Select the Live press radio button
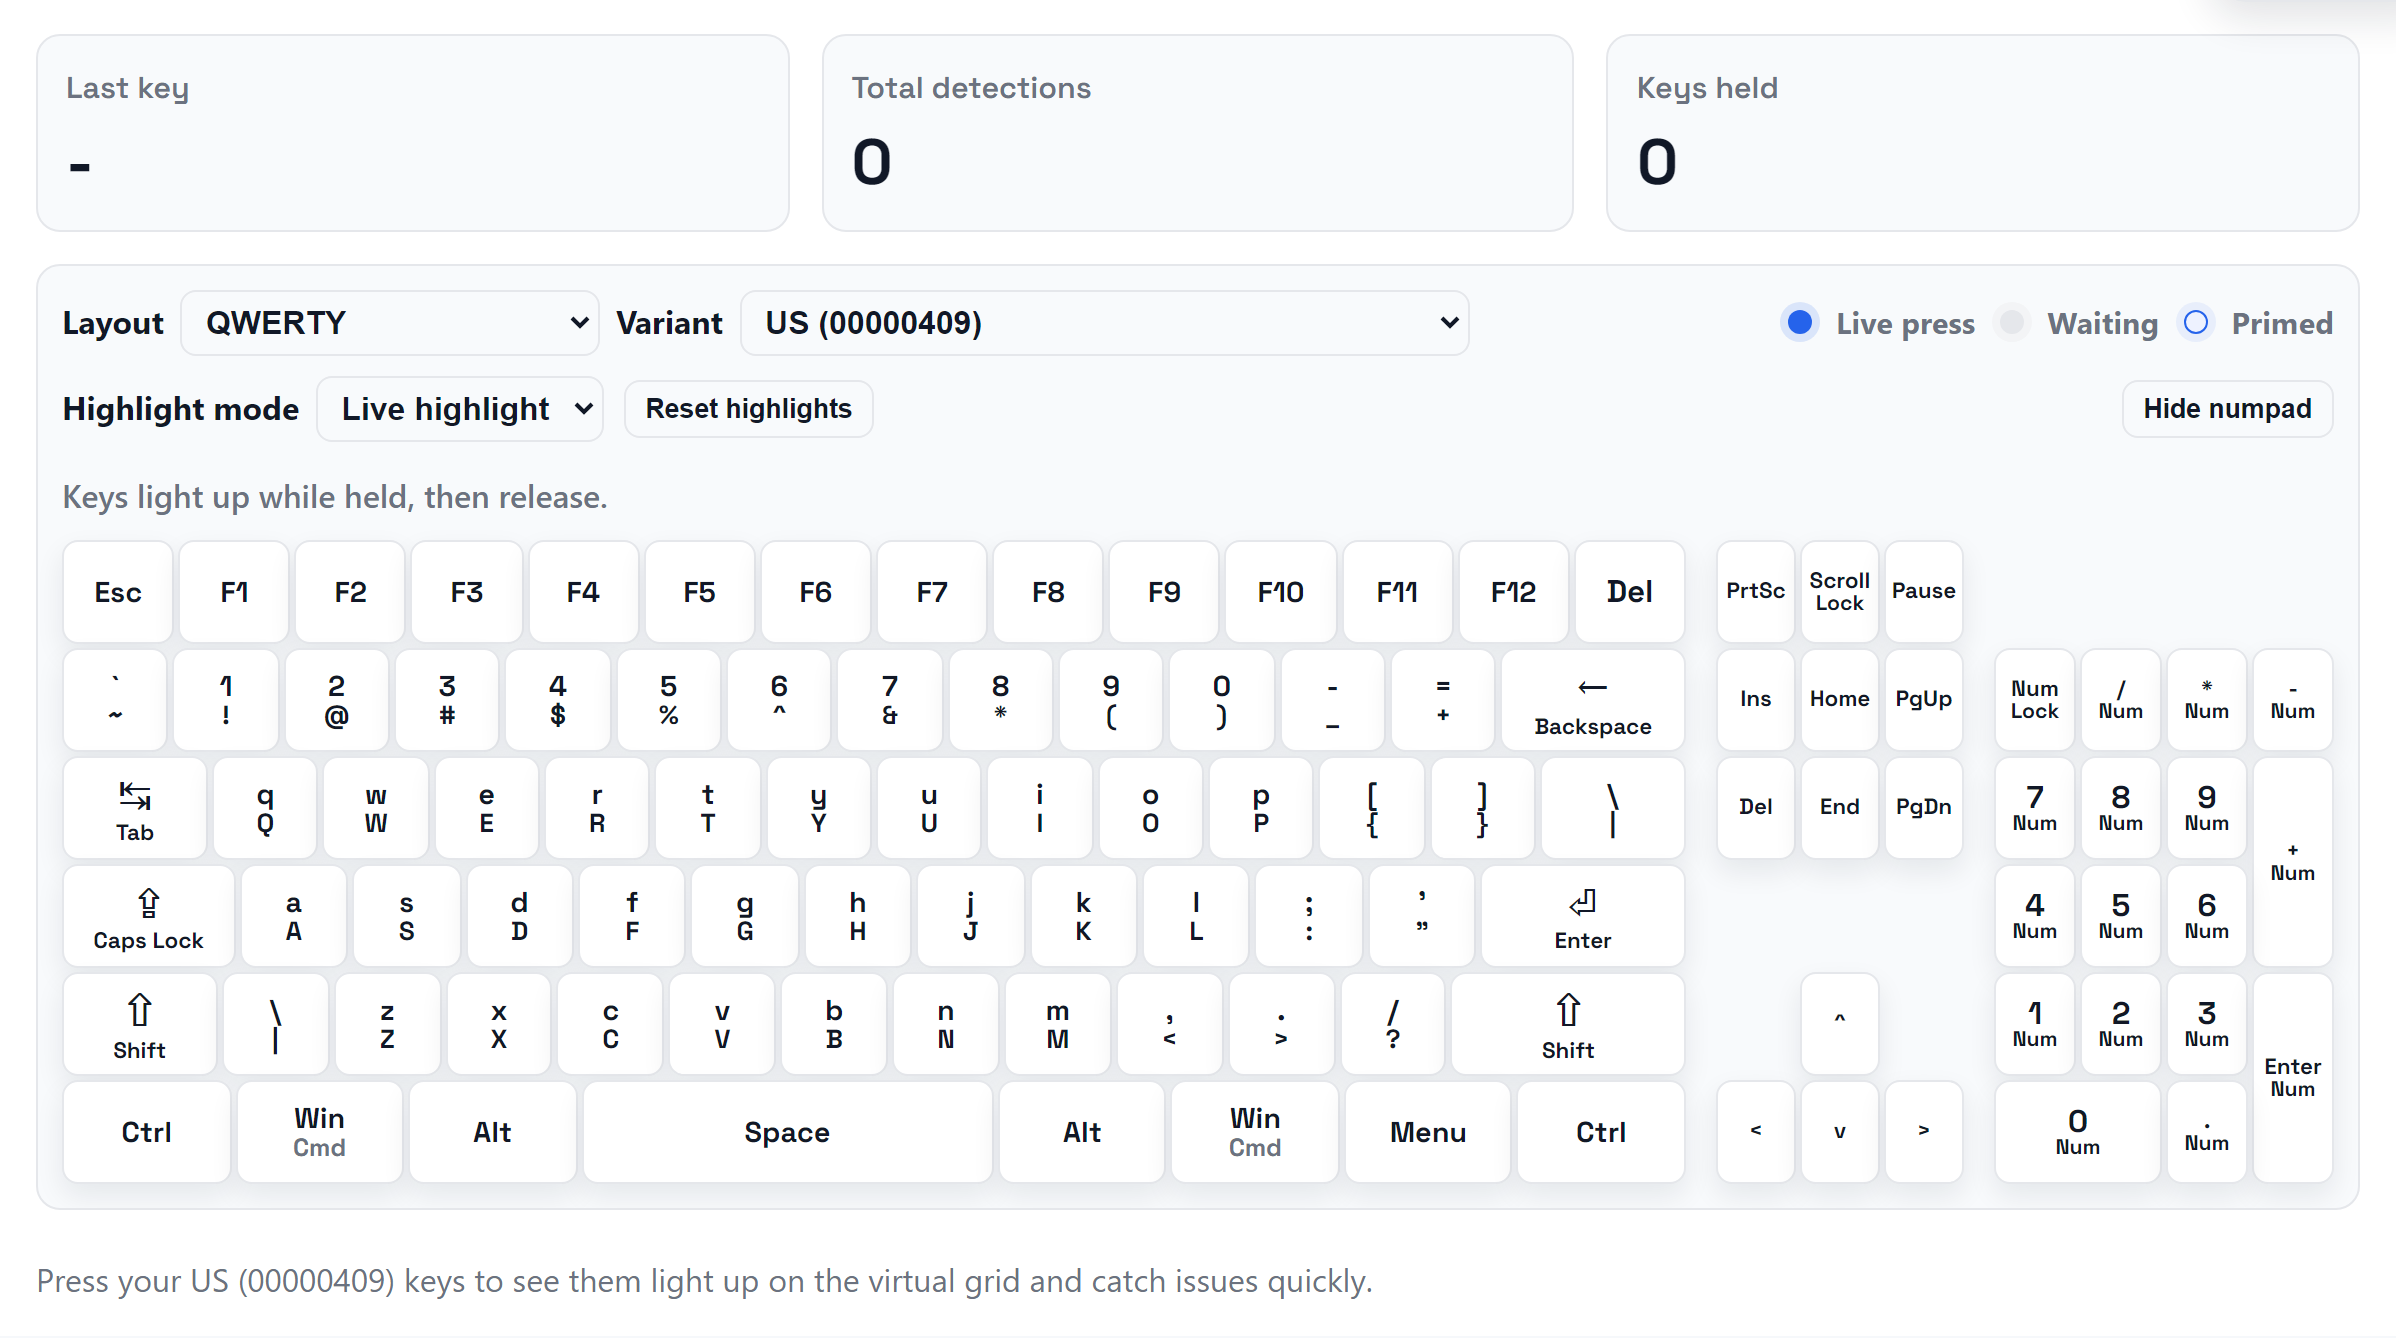Image resolution: width=2396 pixels, height=1338 pixels. tap(1799, 322)
